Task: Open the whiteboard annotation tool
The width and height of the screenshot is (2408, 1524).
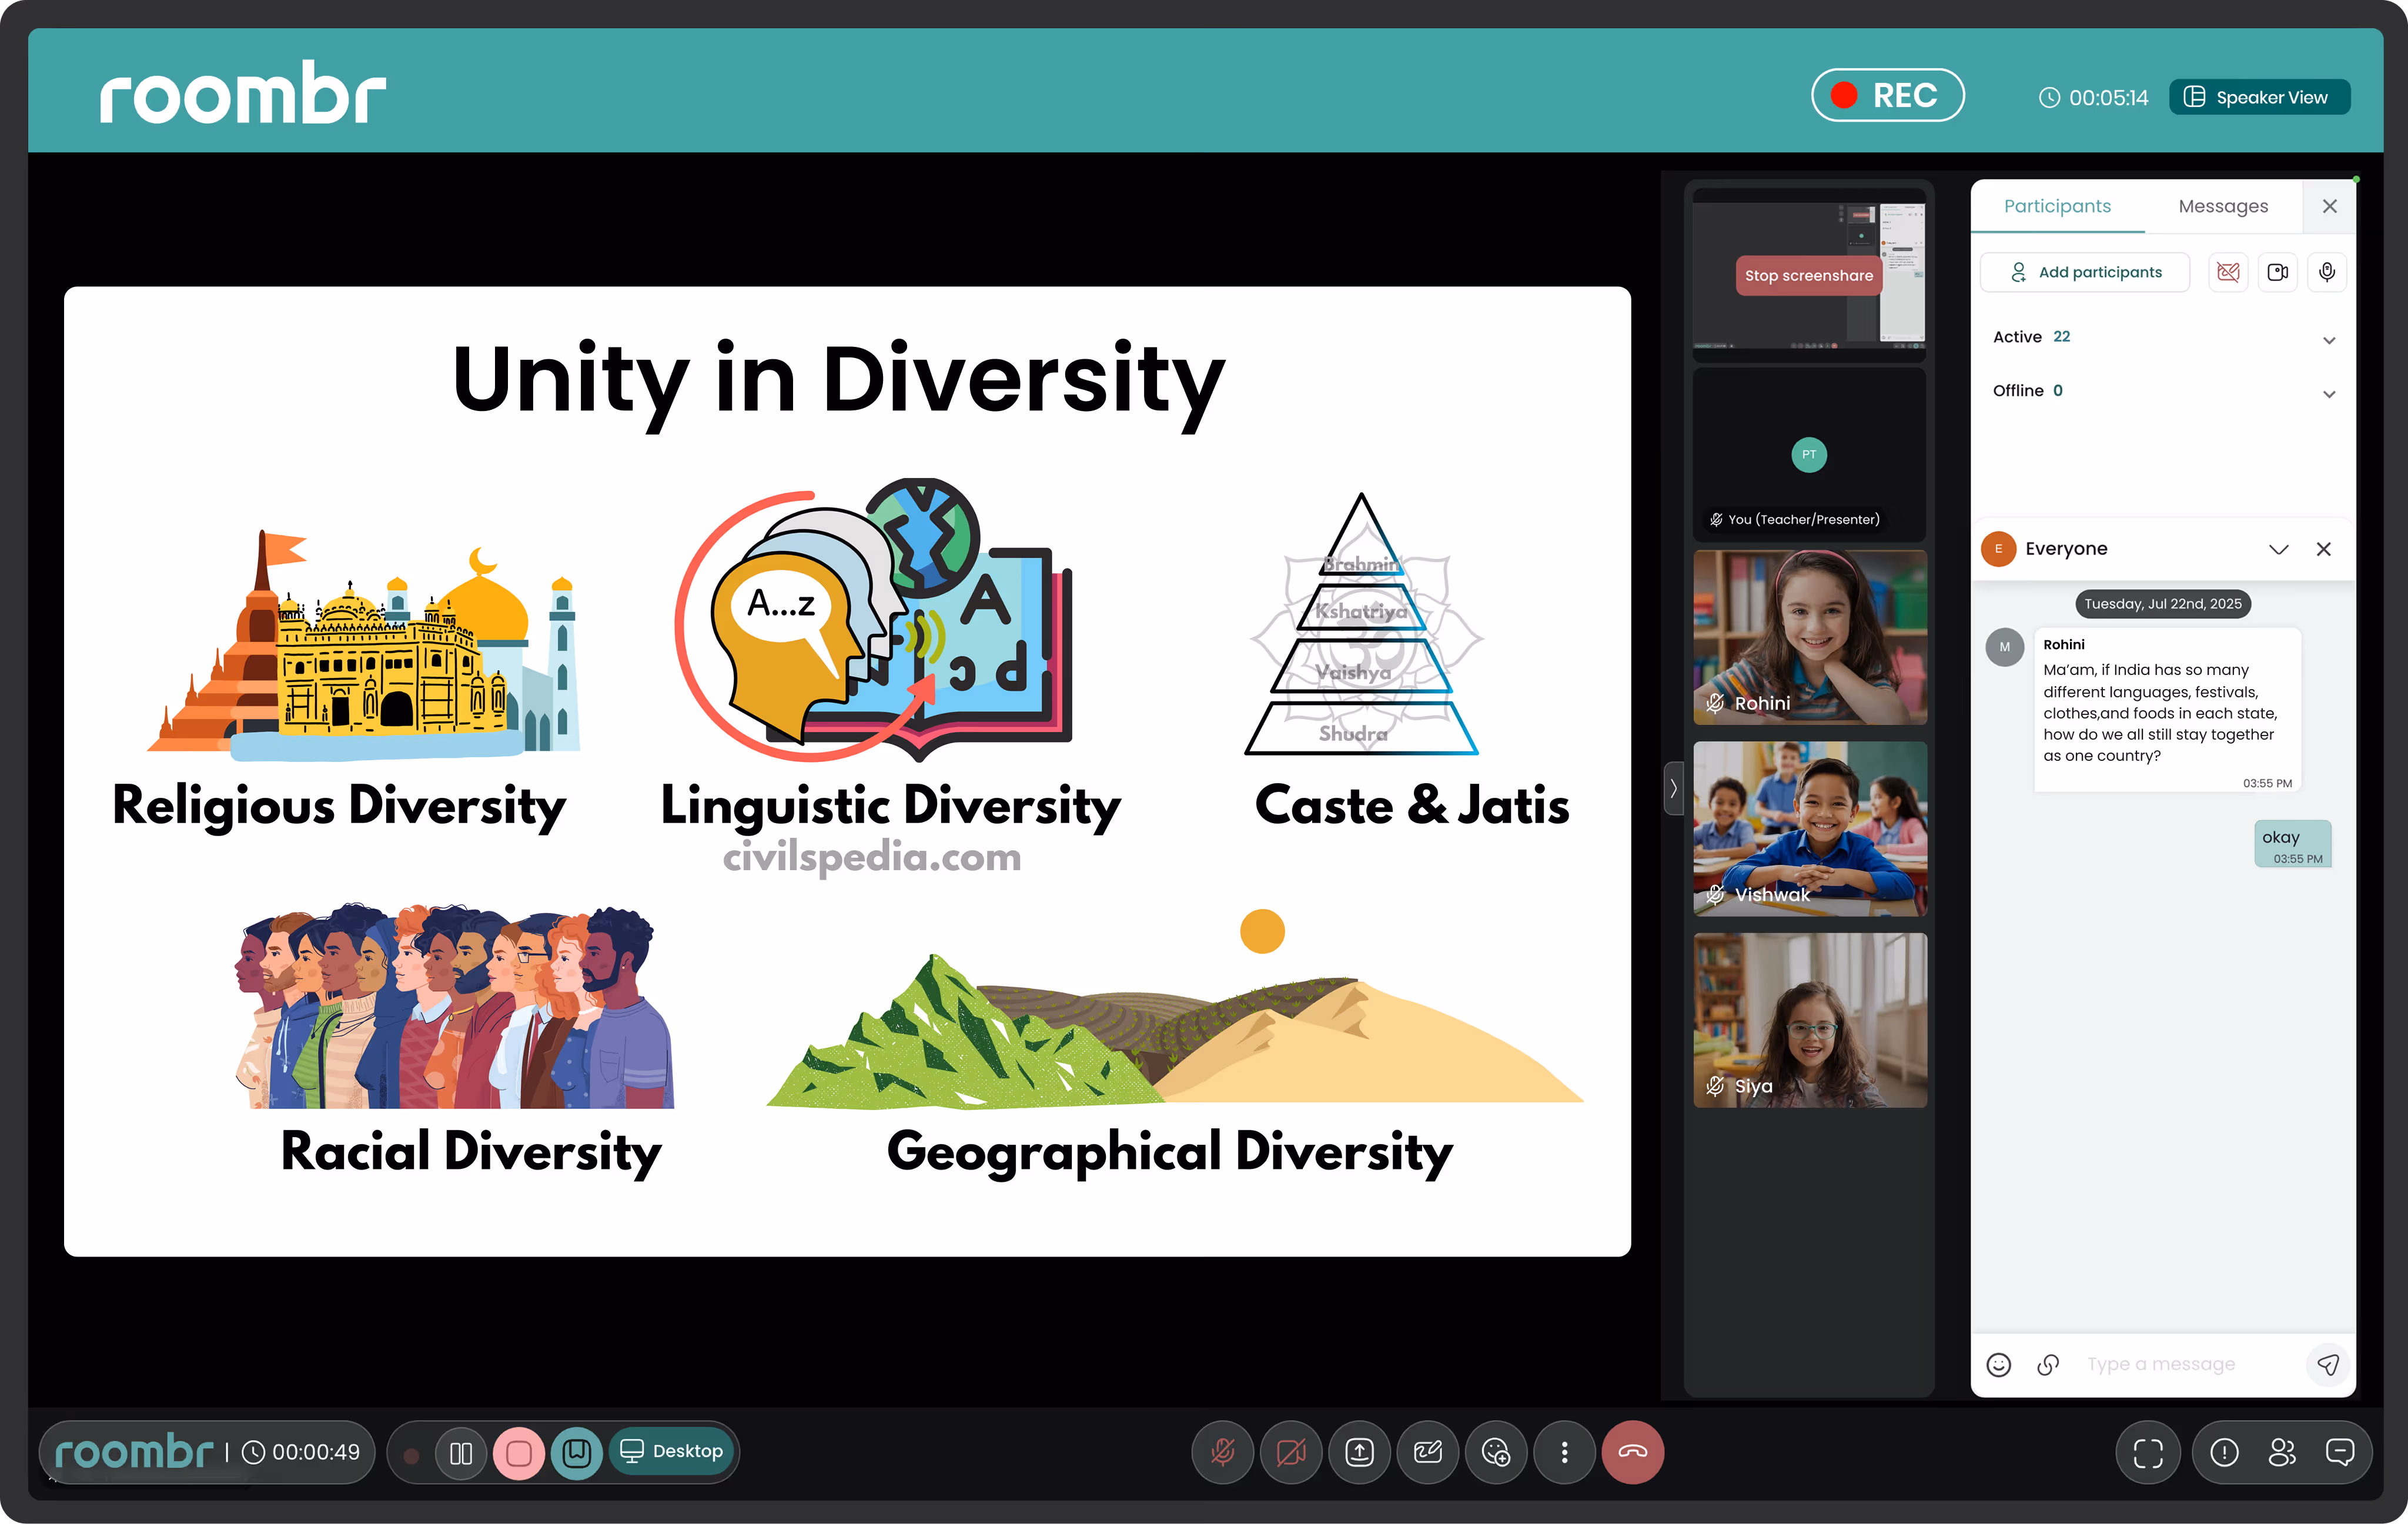Action: (x=1427, y=1452)
